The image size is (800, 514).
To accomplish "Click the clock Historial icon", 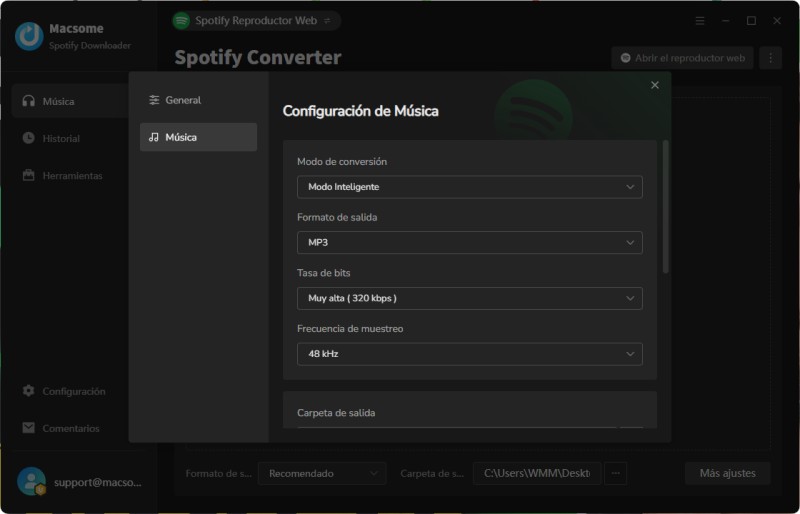I will coord(29,138).
